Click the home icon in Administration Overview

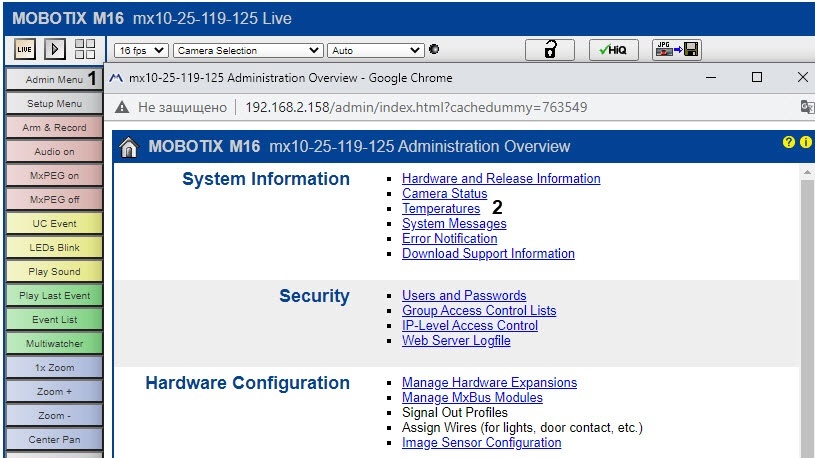point(129,148)
